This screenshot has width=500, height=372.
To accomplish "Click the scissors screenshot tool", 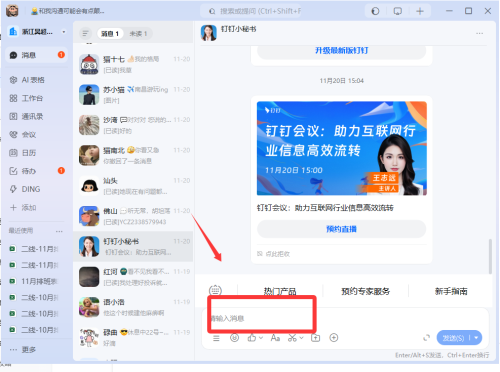I will click(292, 338).
